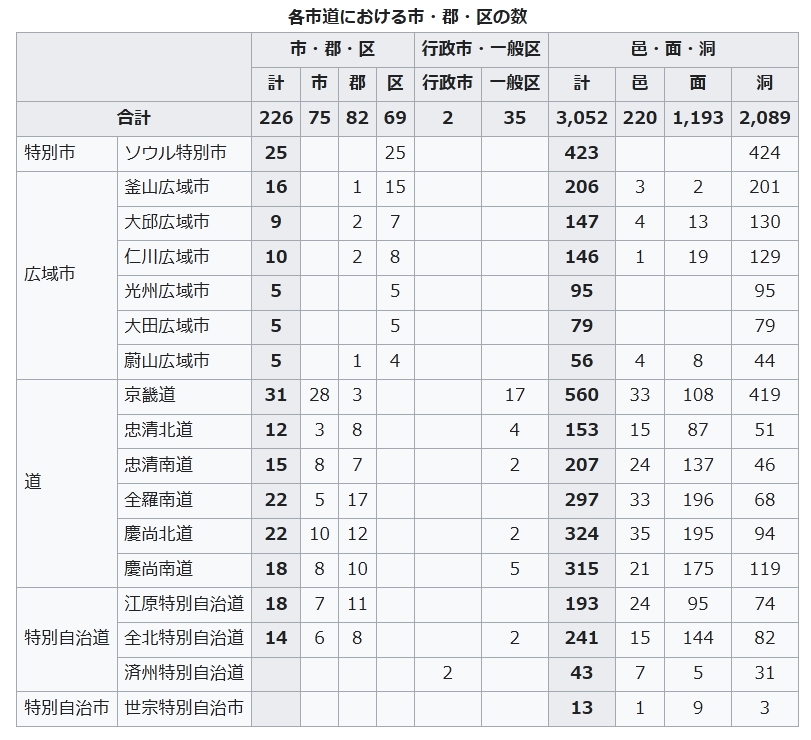The height and width of the screenshot is (740, 811).
Task: Select the 江原特別自治道 row label
Action: click(184, 603)
